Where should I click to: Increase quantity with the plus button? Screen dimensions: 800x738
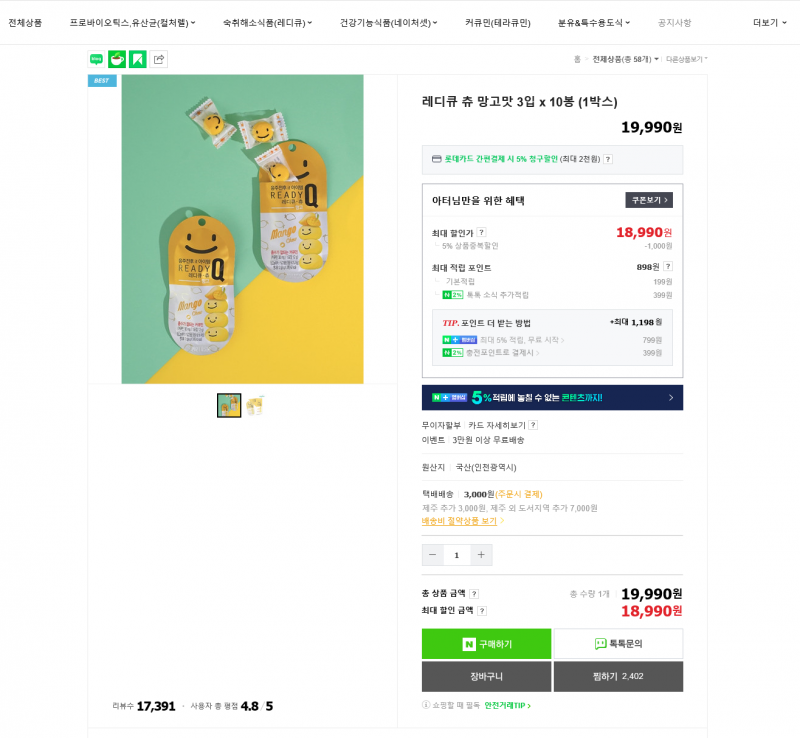pyautogui.click(x=481, y=555)
